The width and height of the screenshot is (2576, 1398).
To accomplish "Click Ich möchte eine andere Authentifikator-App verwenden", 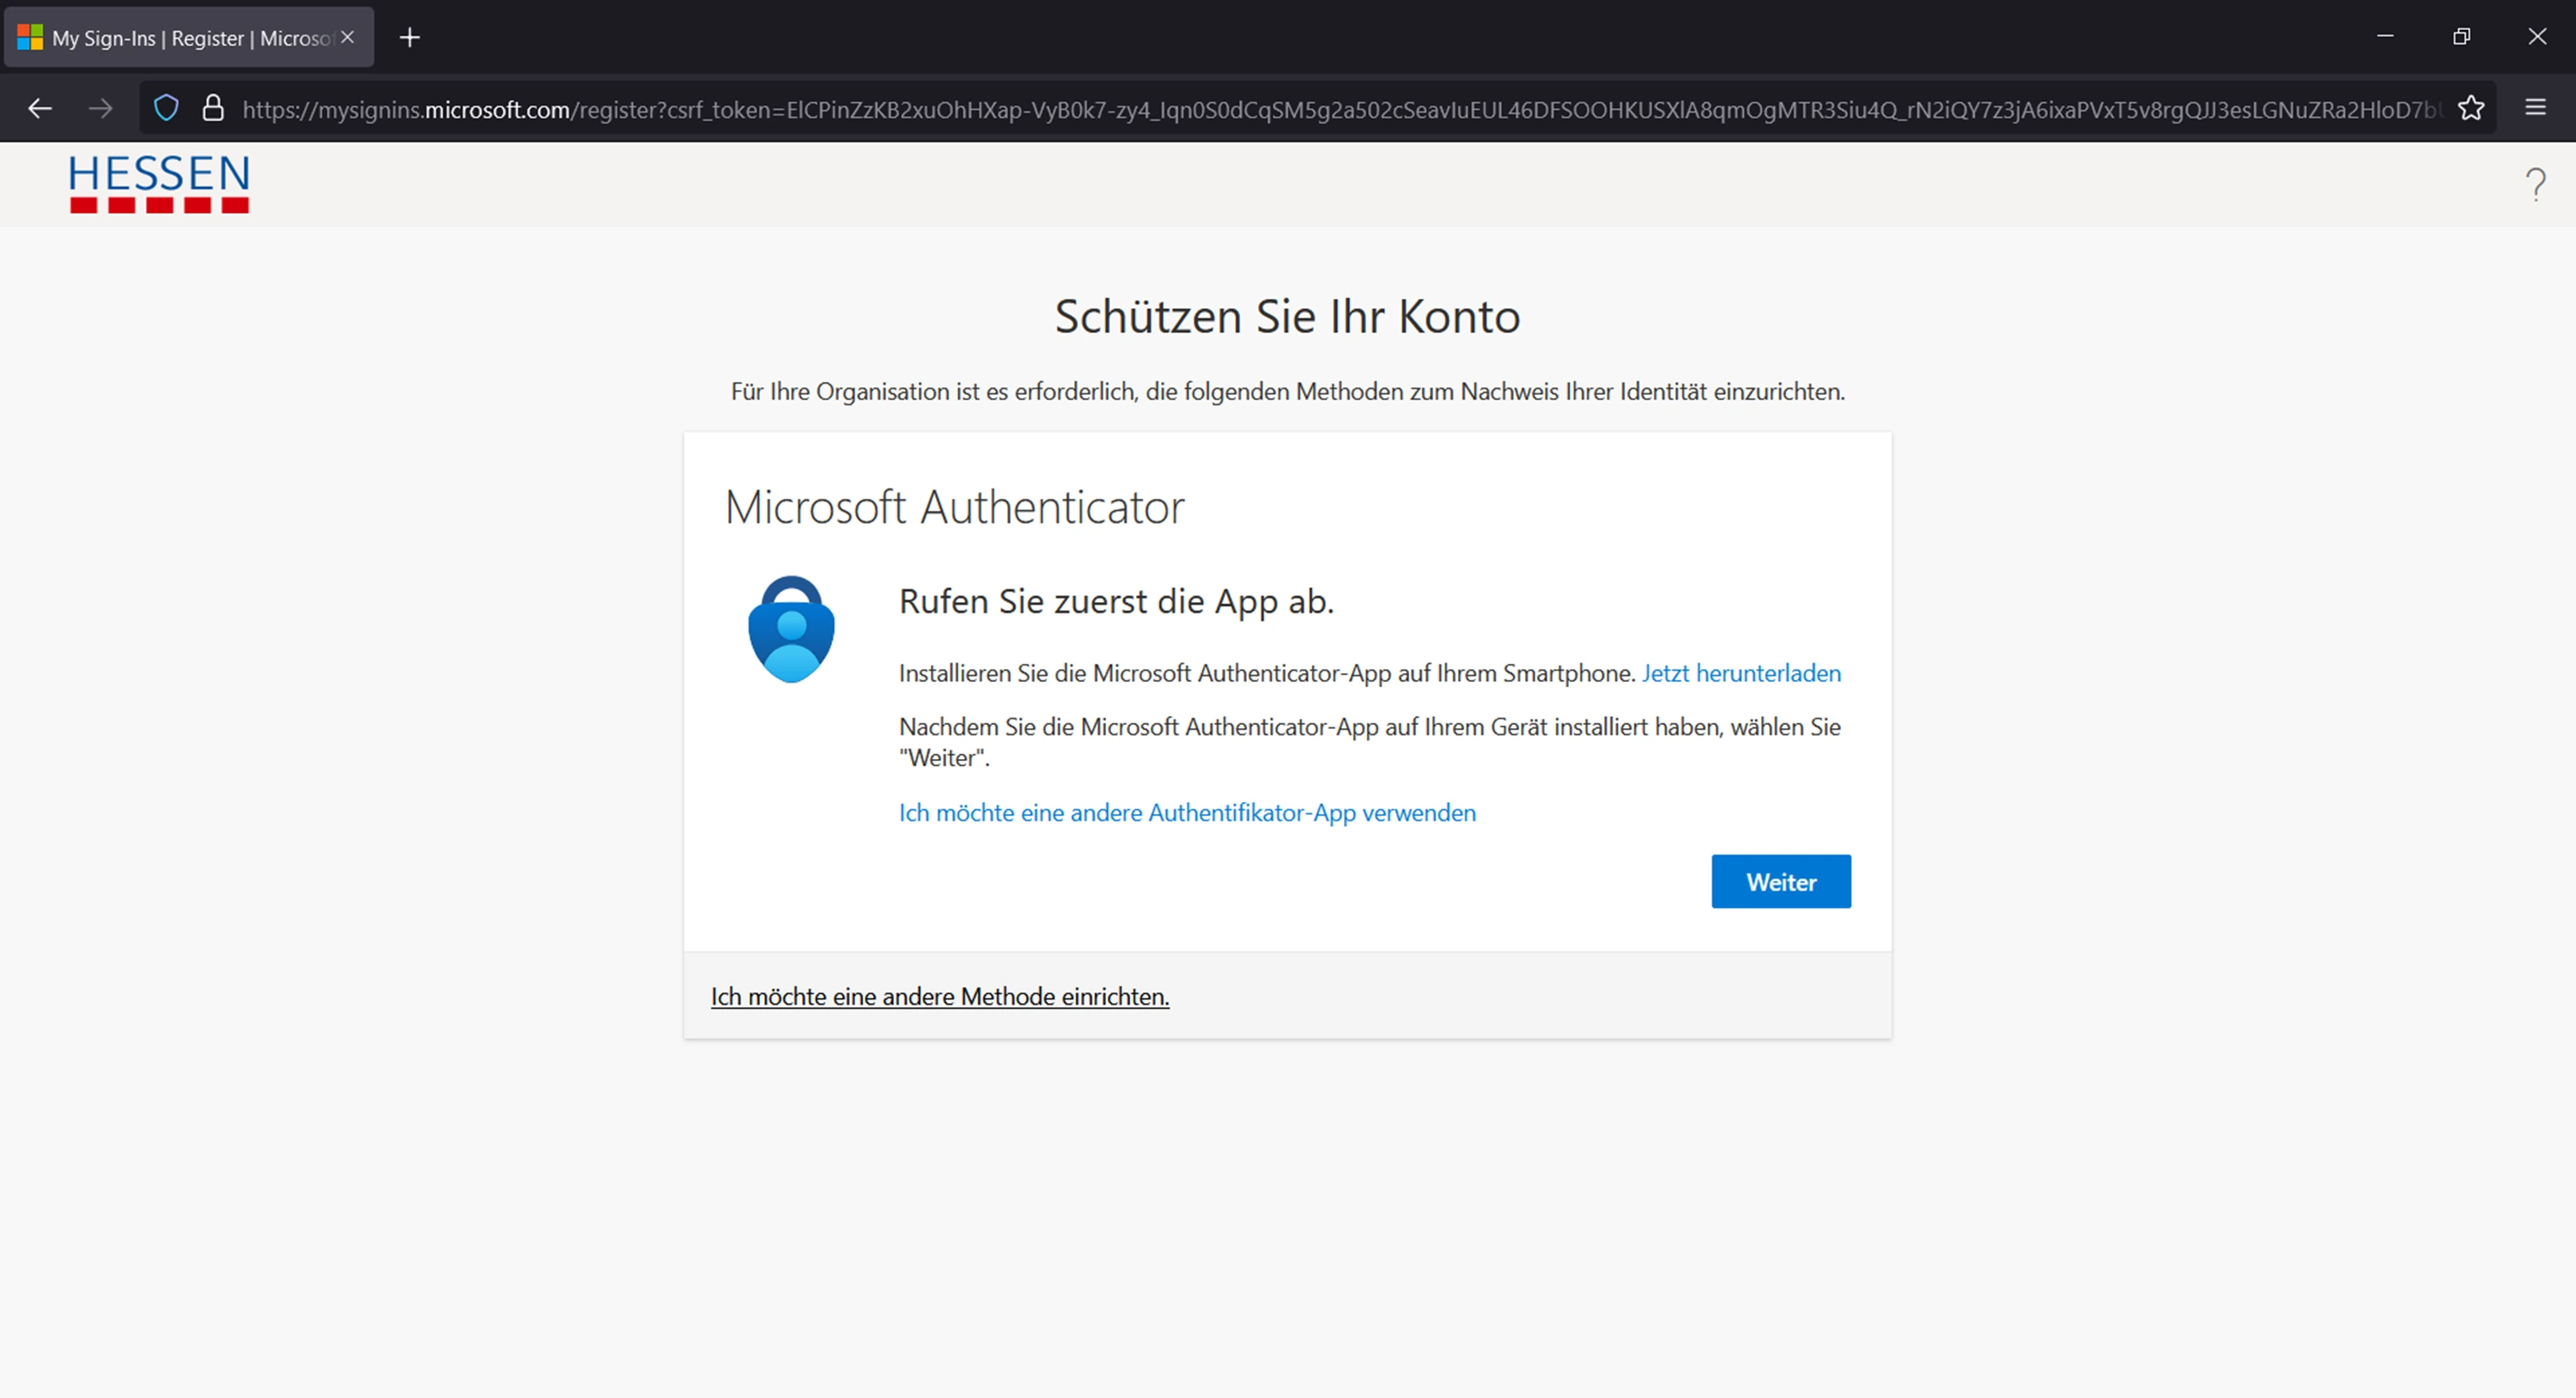I will [1187, 812].
